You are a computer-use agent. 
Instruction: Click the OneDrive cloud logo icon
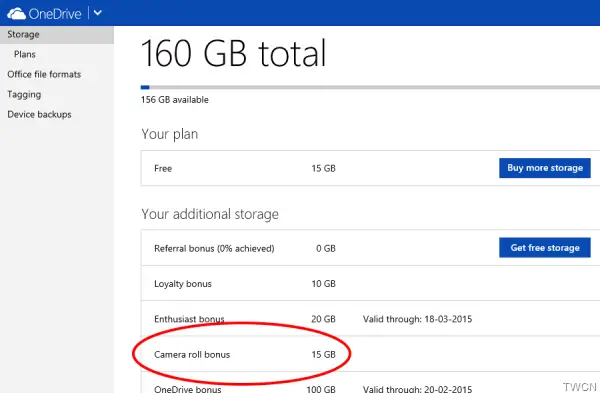tap(16, 14)
